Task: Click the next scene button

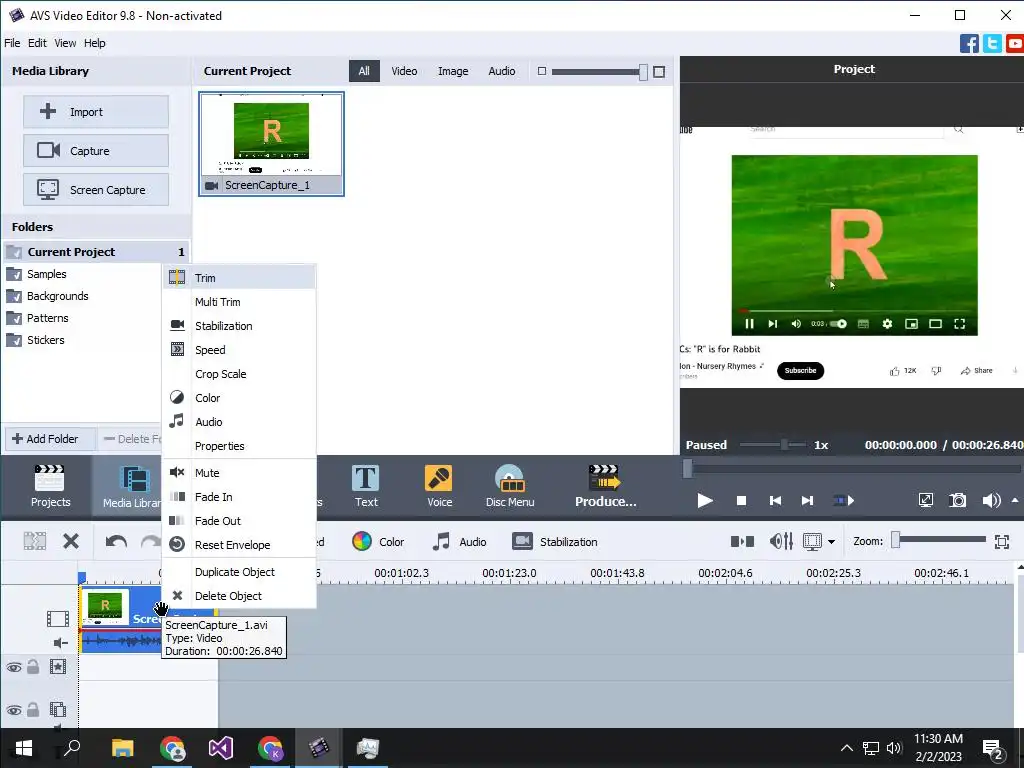Action: coord(844,501)
